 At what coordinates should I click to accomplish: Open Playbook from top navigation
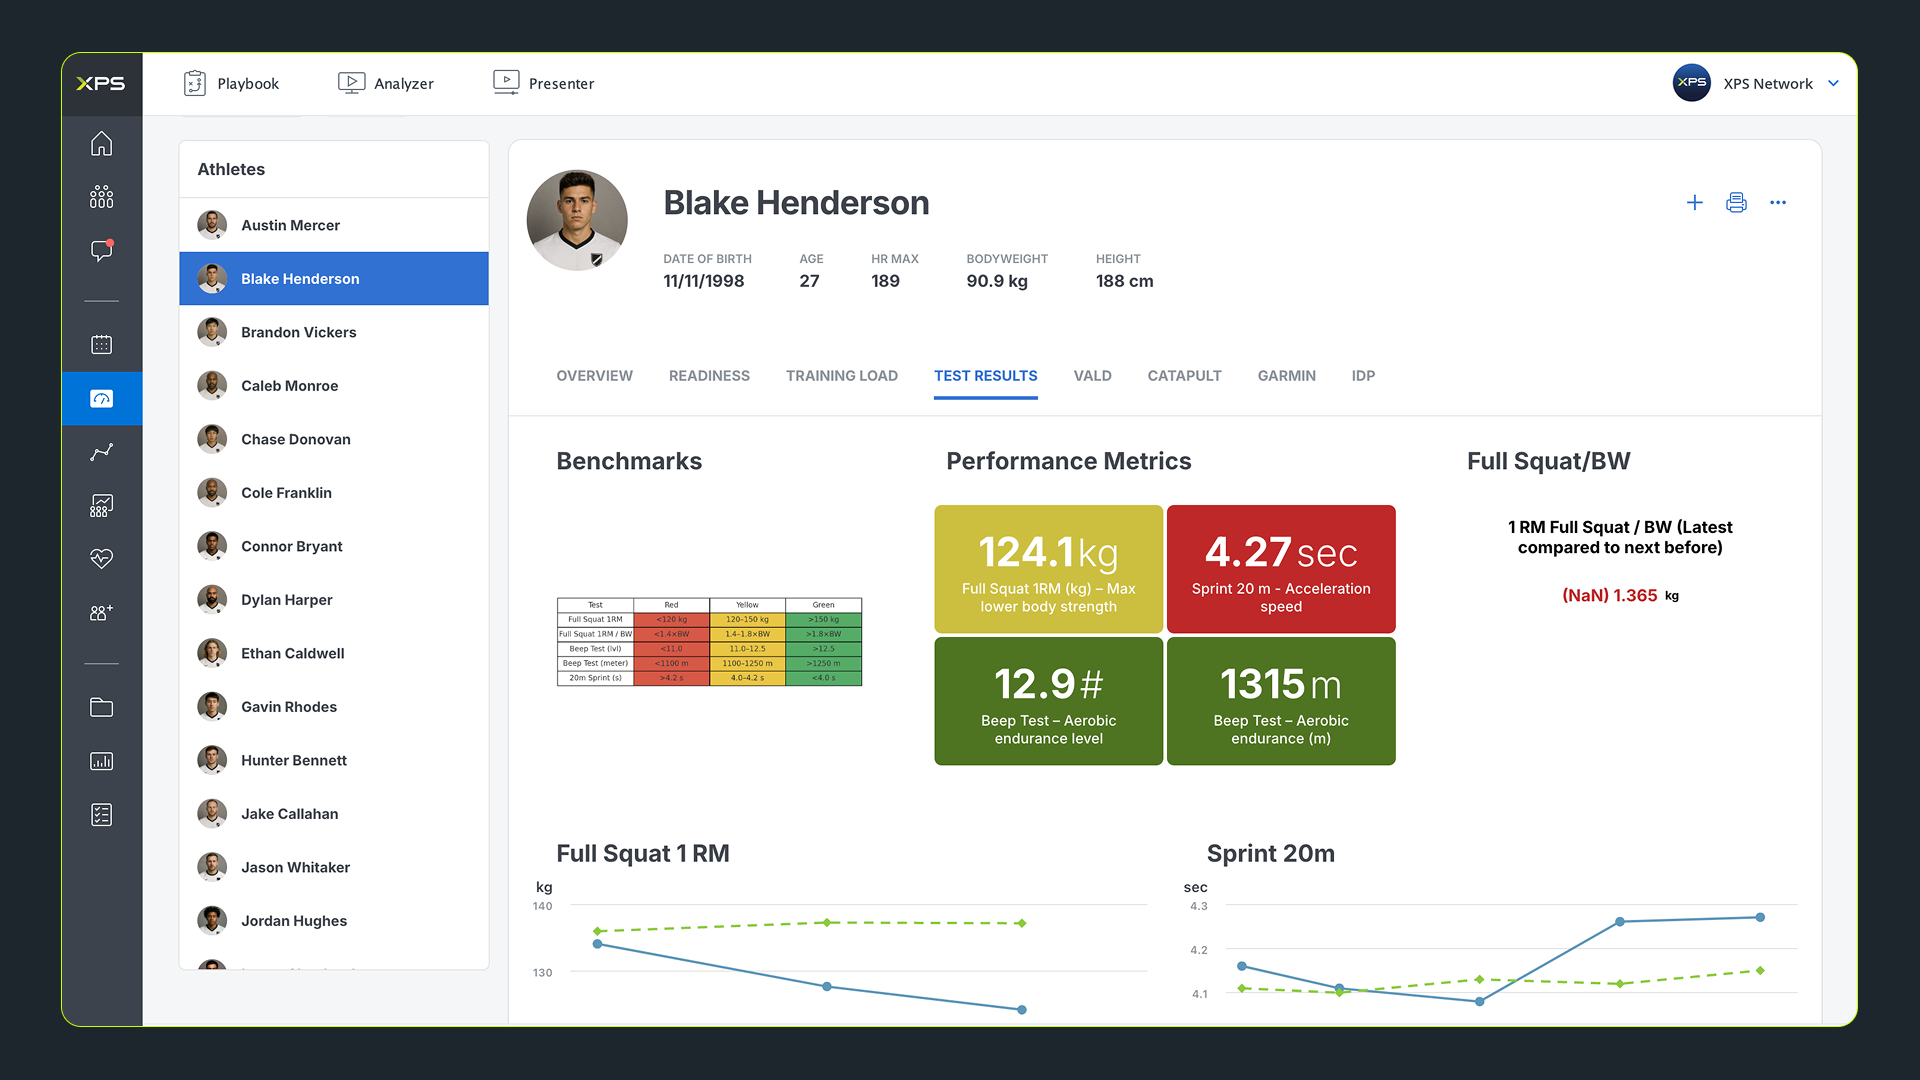pyautogui.click(x=232, y=84)
